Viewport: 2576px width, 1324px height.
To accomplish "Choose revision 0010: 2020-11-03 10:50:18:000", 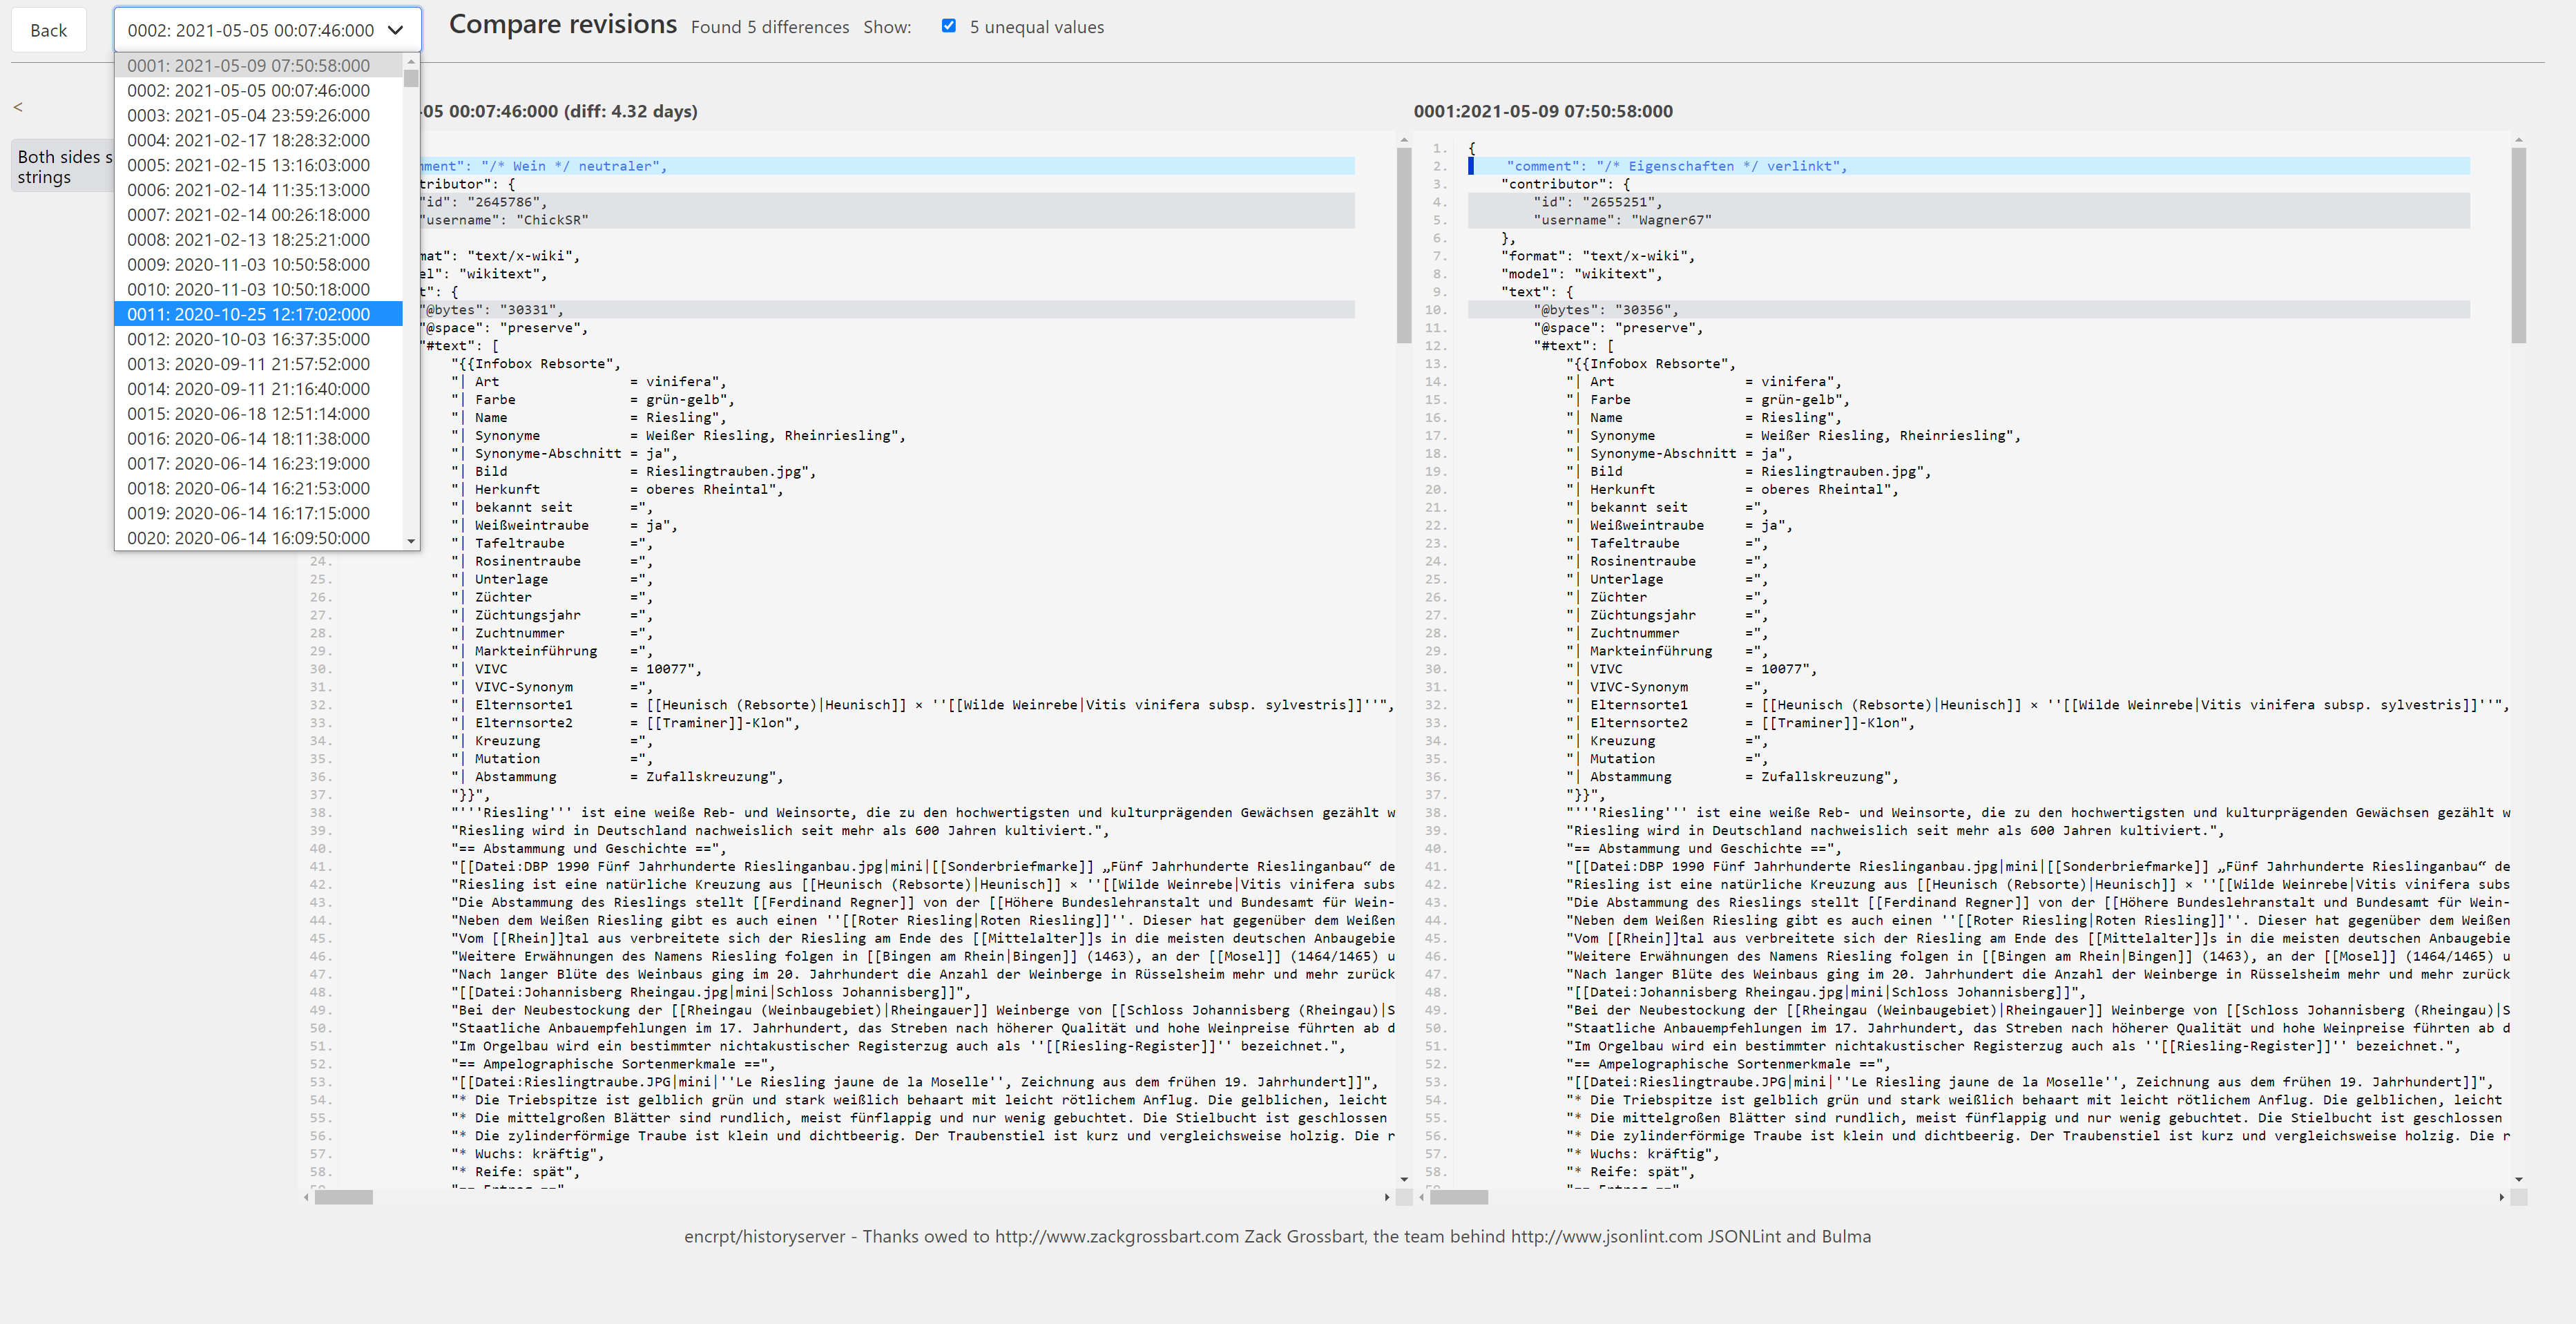I will 258,289.
